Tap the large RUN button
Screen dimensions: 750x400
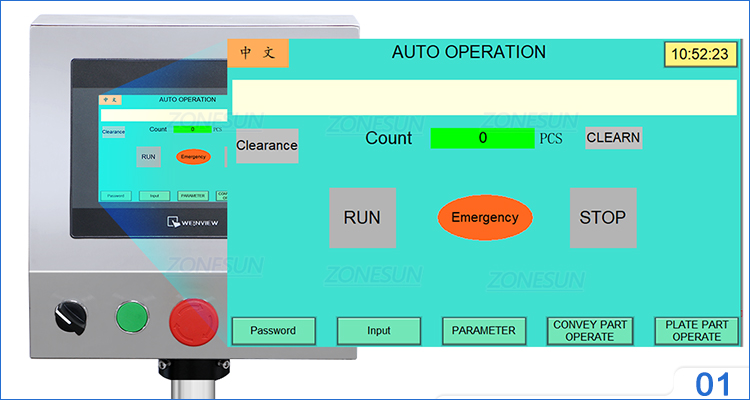coord(363,218)
